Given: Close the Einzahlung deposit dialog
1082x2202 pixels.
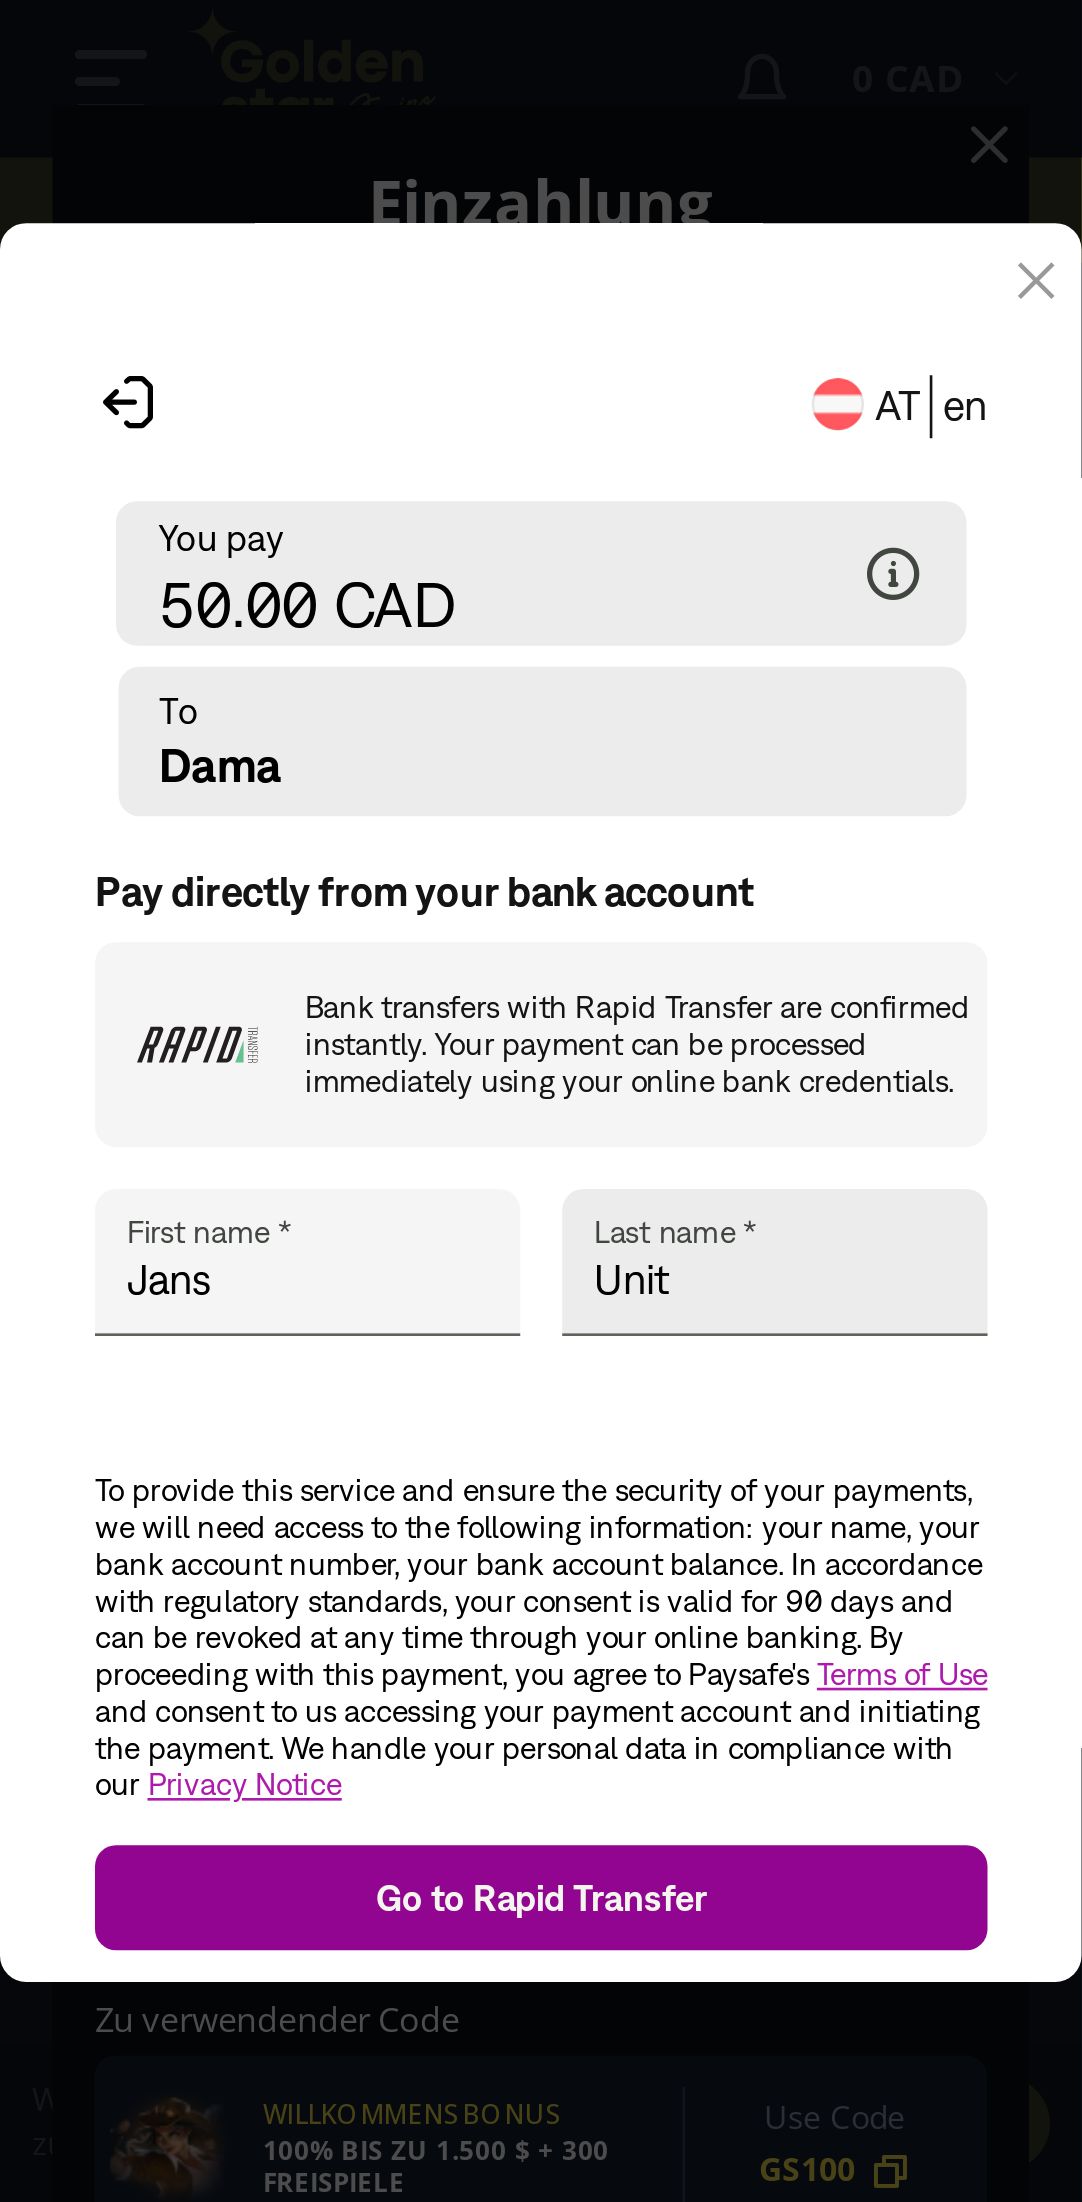Looking at the screenshot, I should (x=988, y=145).
